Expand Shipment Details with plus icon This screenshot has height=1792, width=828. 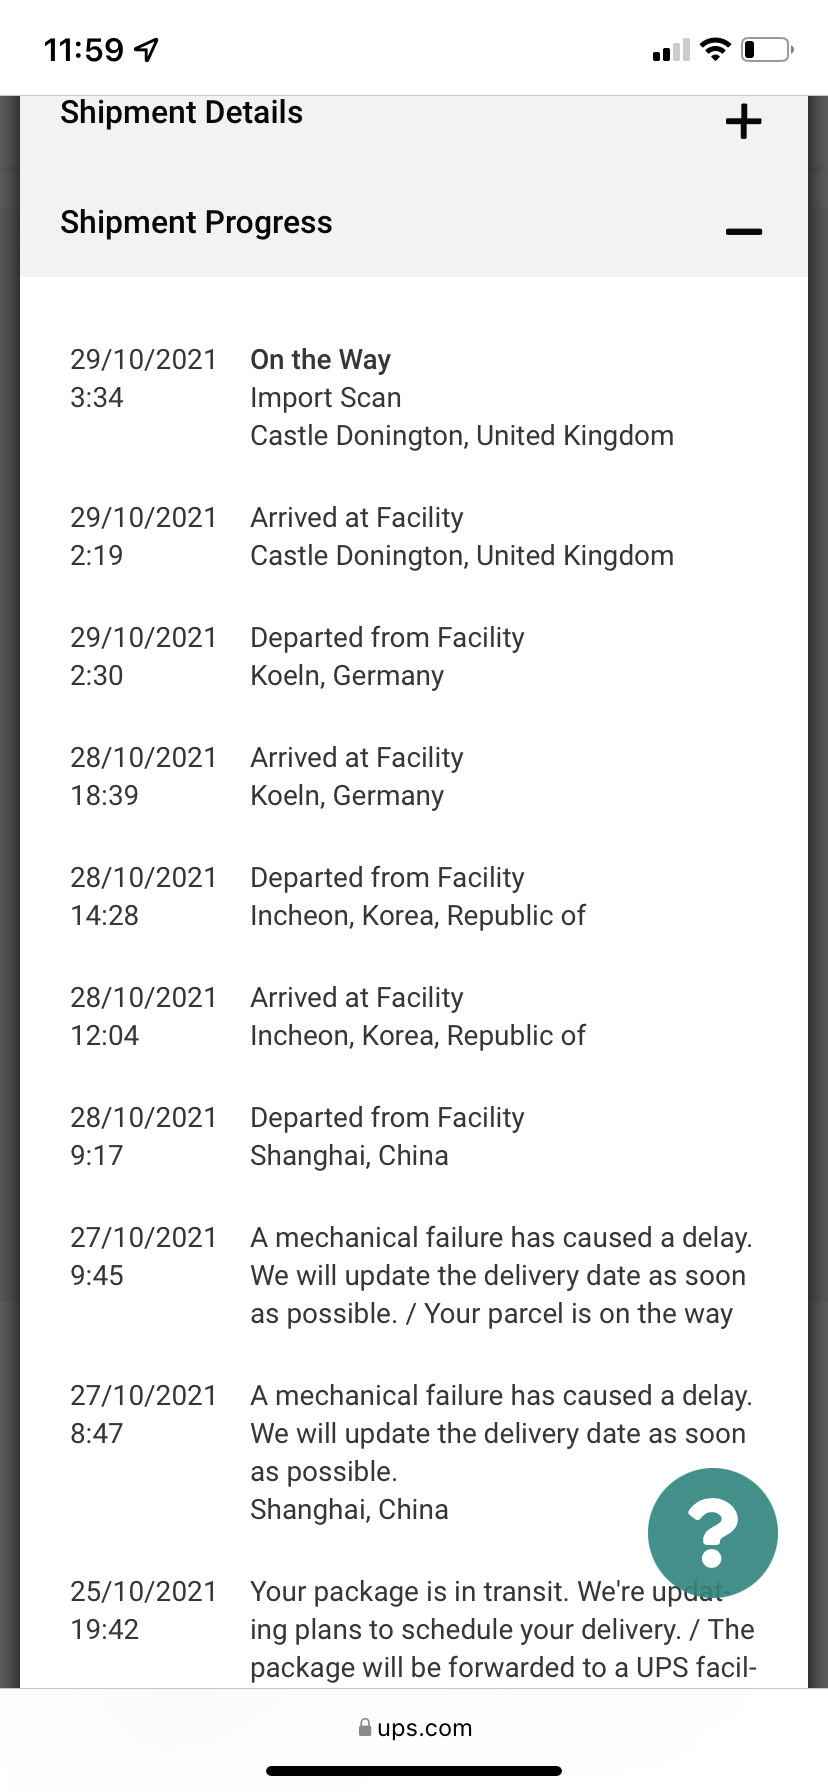pos(743,122)
